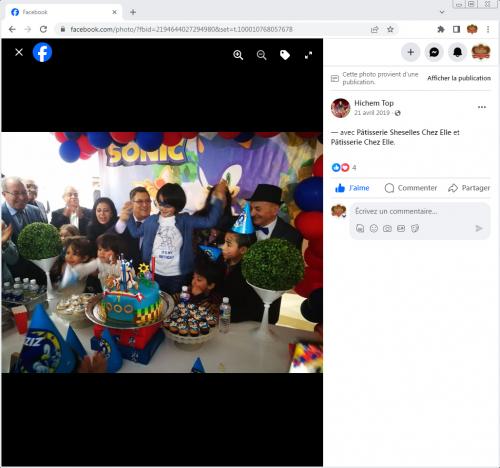Open the notifications bell

(457, 52)
